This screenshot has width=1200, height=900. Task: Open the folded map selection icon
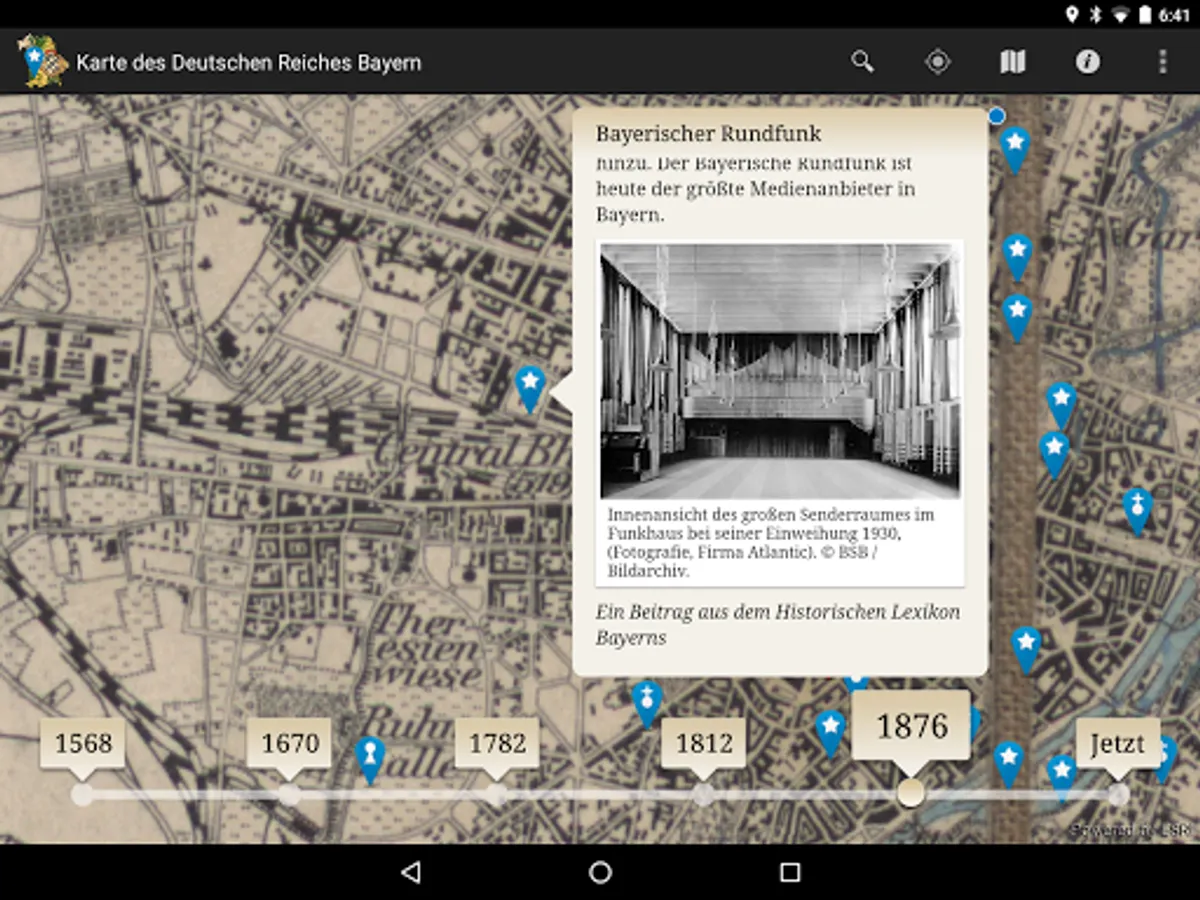click(x=1013, y=62)
